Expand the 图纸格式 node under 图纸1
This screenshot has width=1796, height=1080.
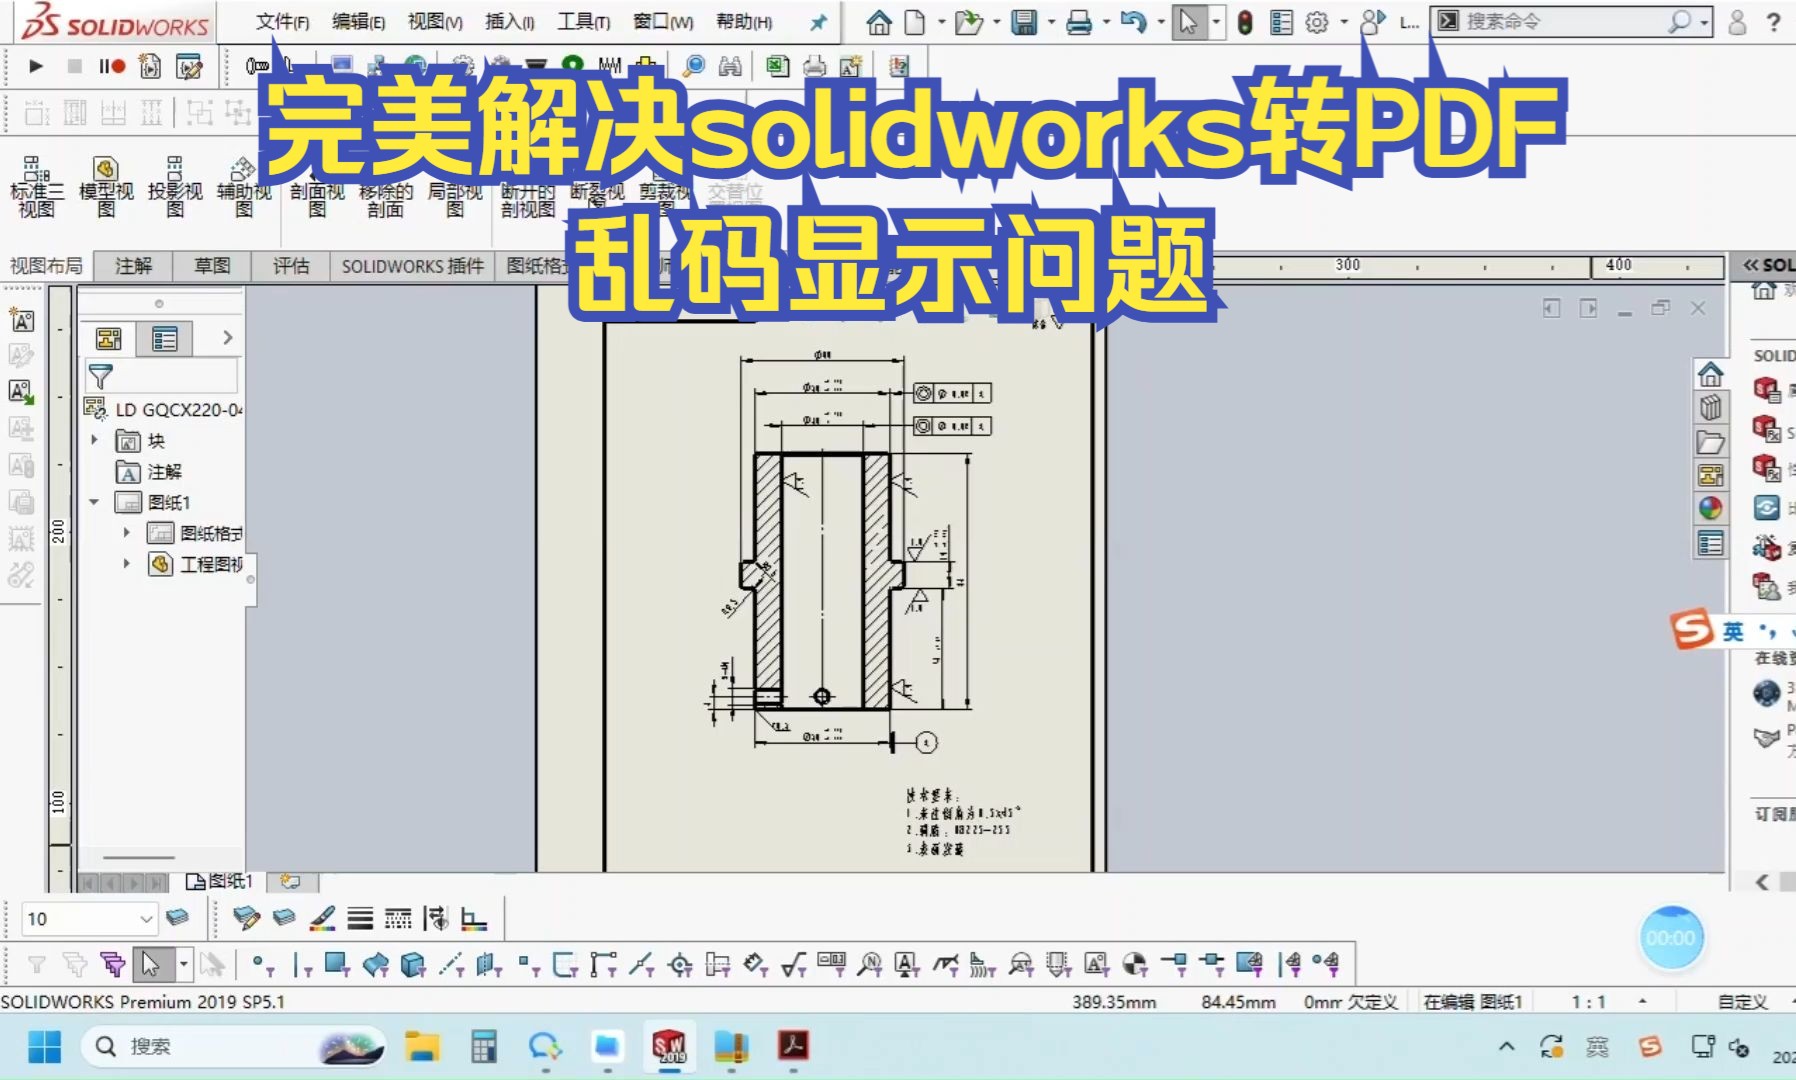coord(126,532)
